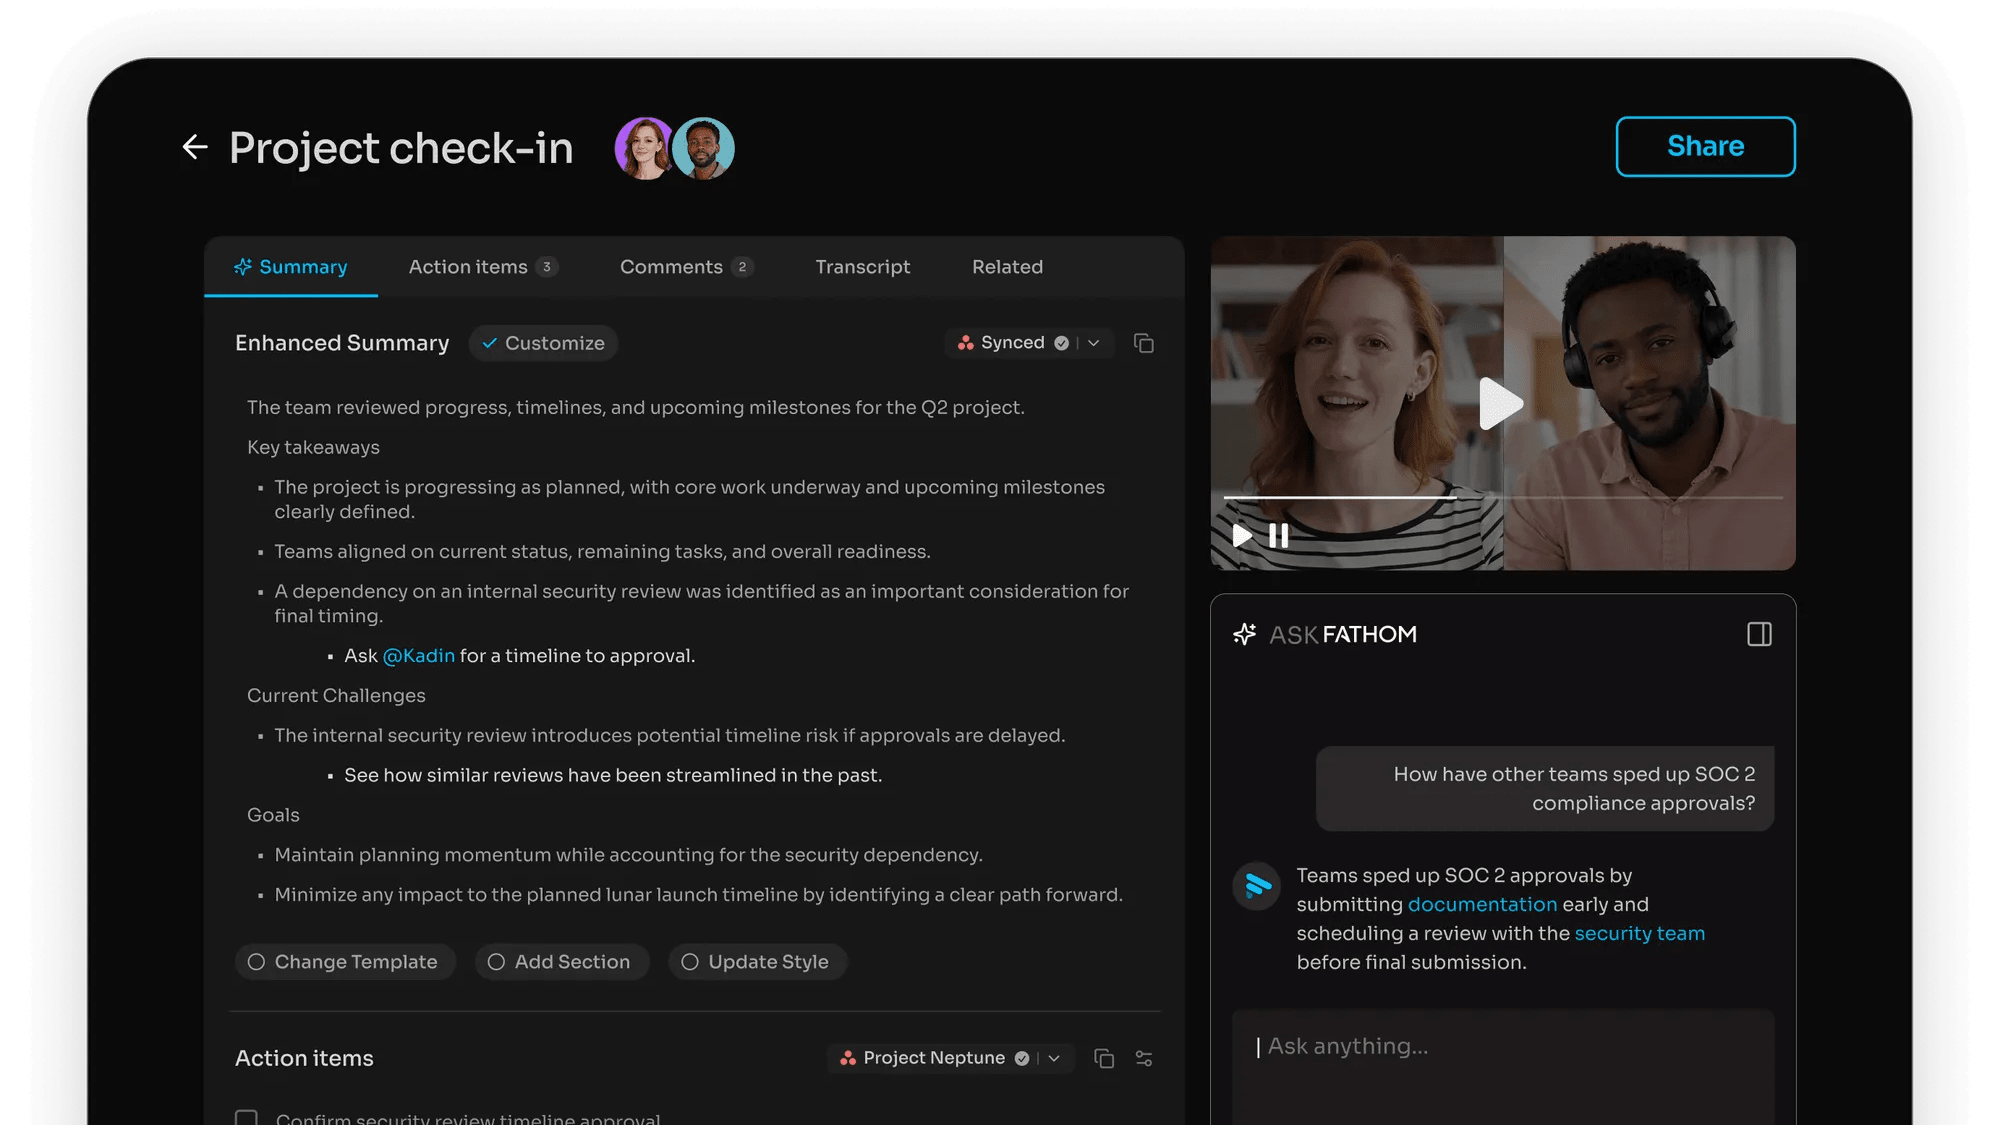Click the Ask anything input field

(x=1503, y=1066)
